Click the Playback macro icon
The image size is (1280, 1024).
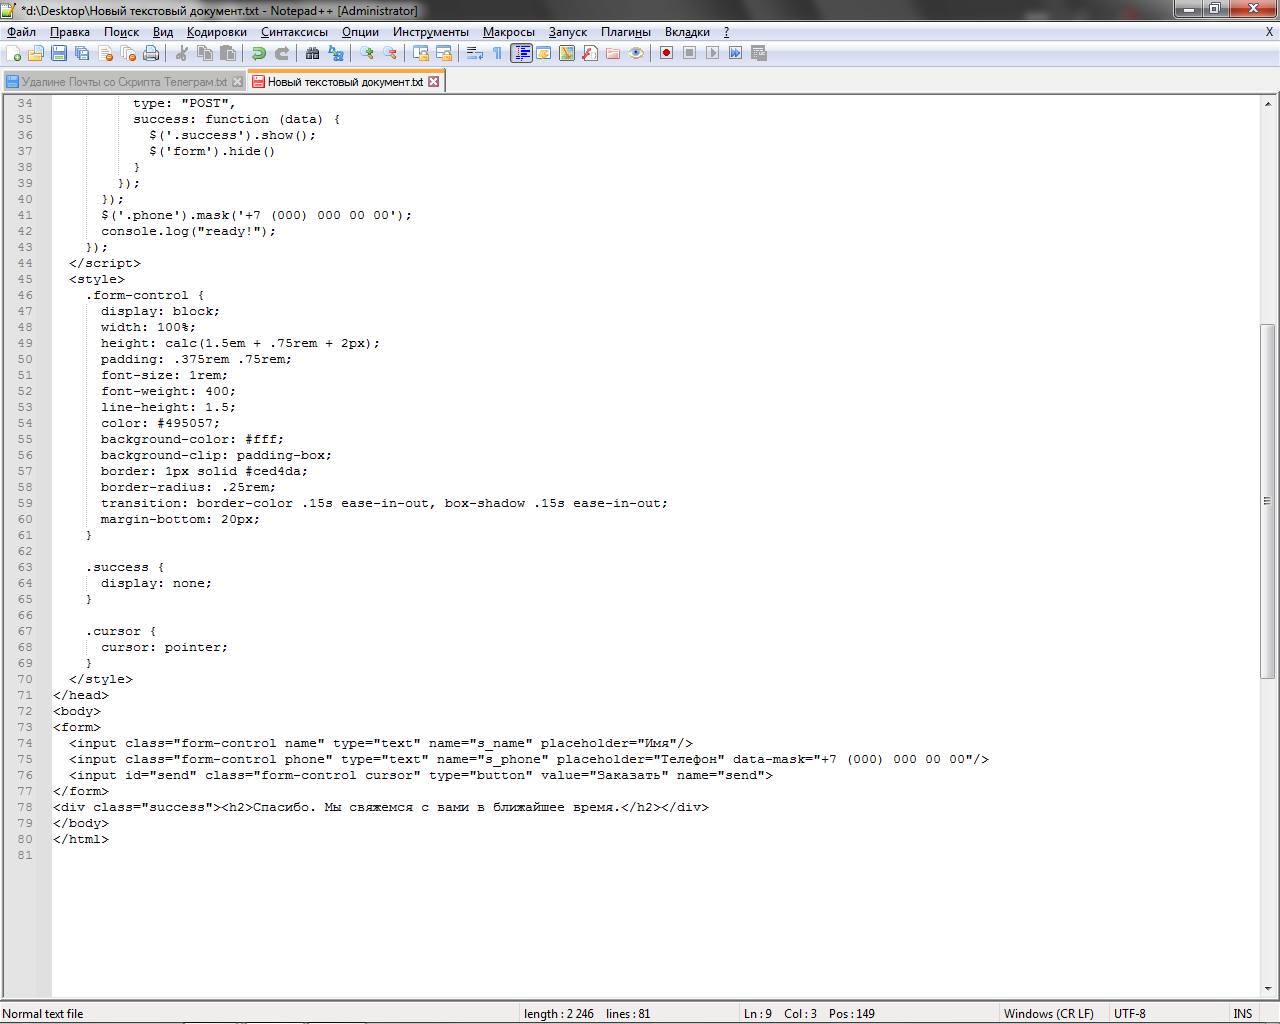pos(712,53)
